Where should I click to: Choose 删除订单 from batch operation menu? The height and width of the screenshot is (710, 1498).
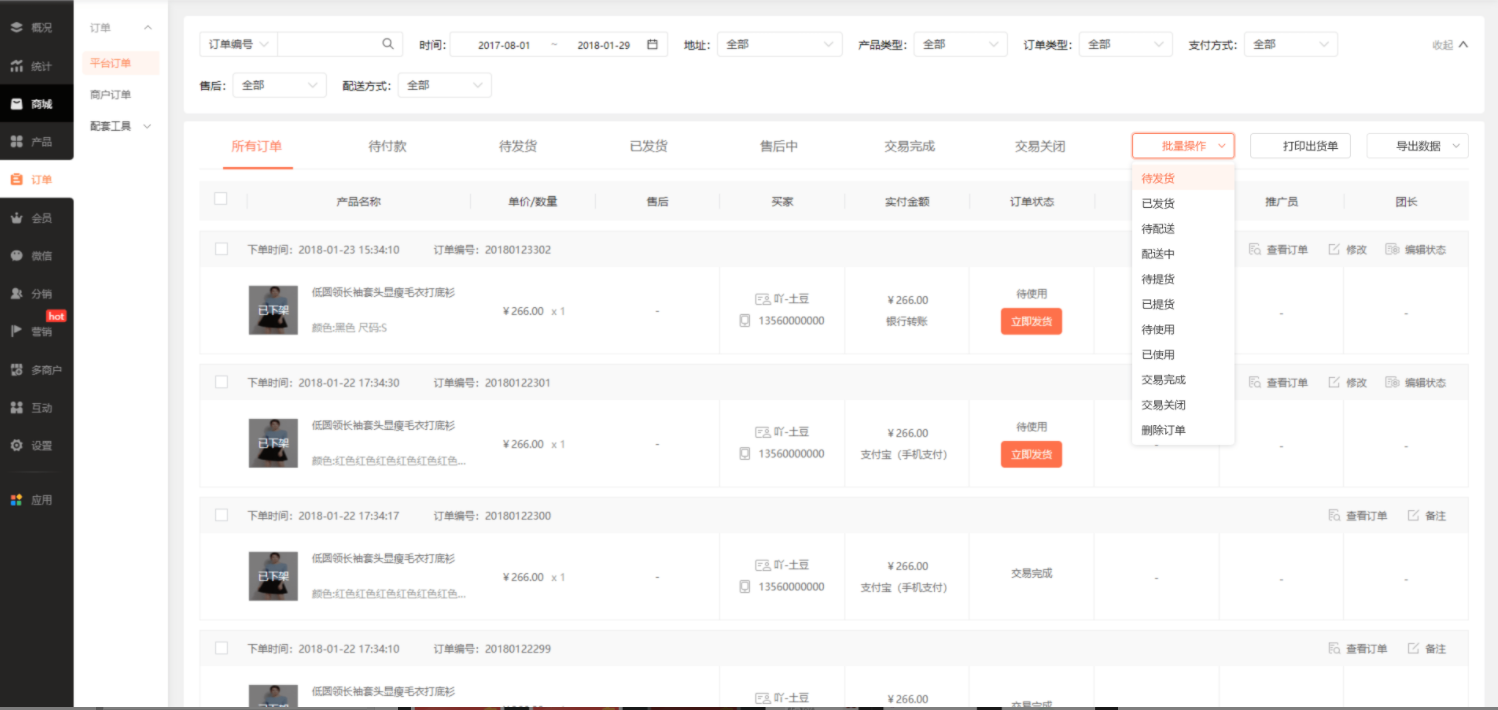point(1164,430)
